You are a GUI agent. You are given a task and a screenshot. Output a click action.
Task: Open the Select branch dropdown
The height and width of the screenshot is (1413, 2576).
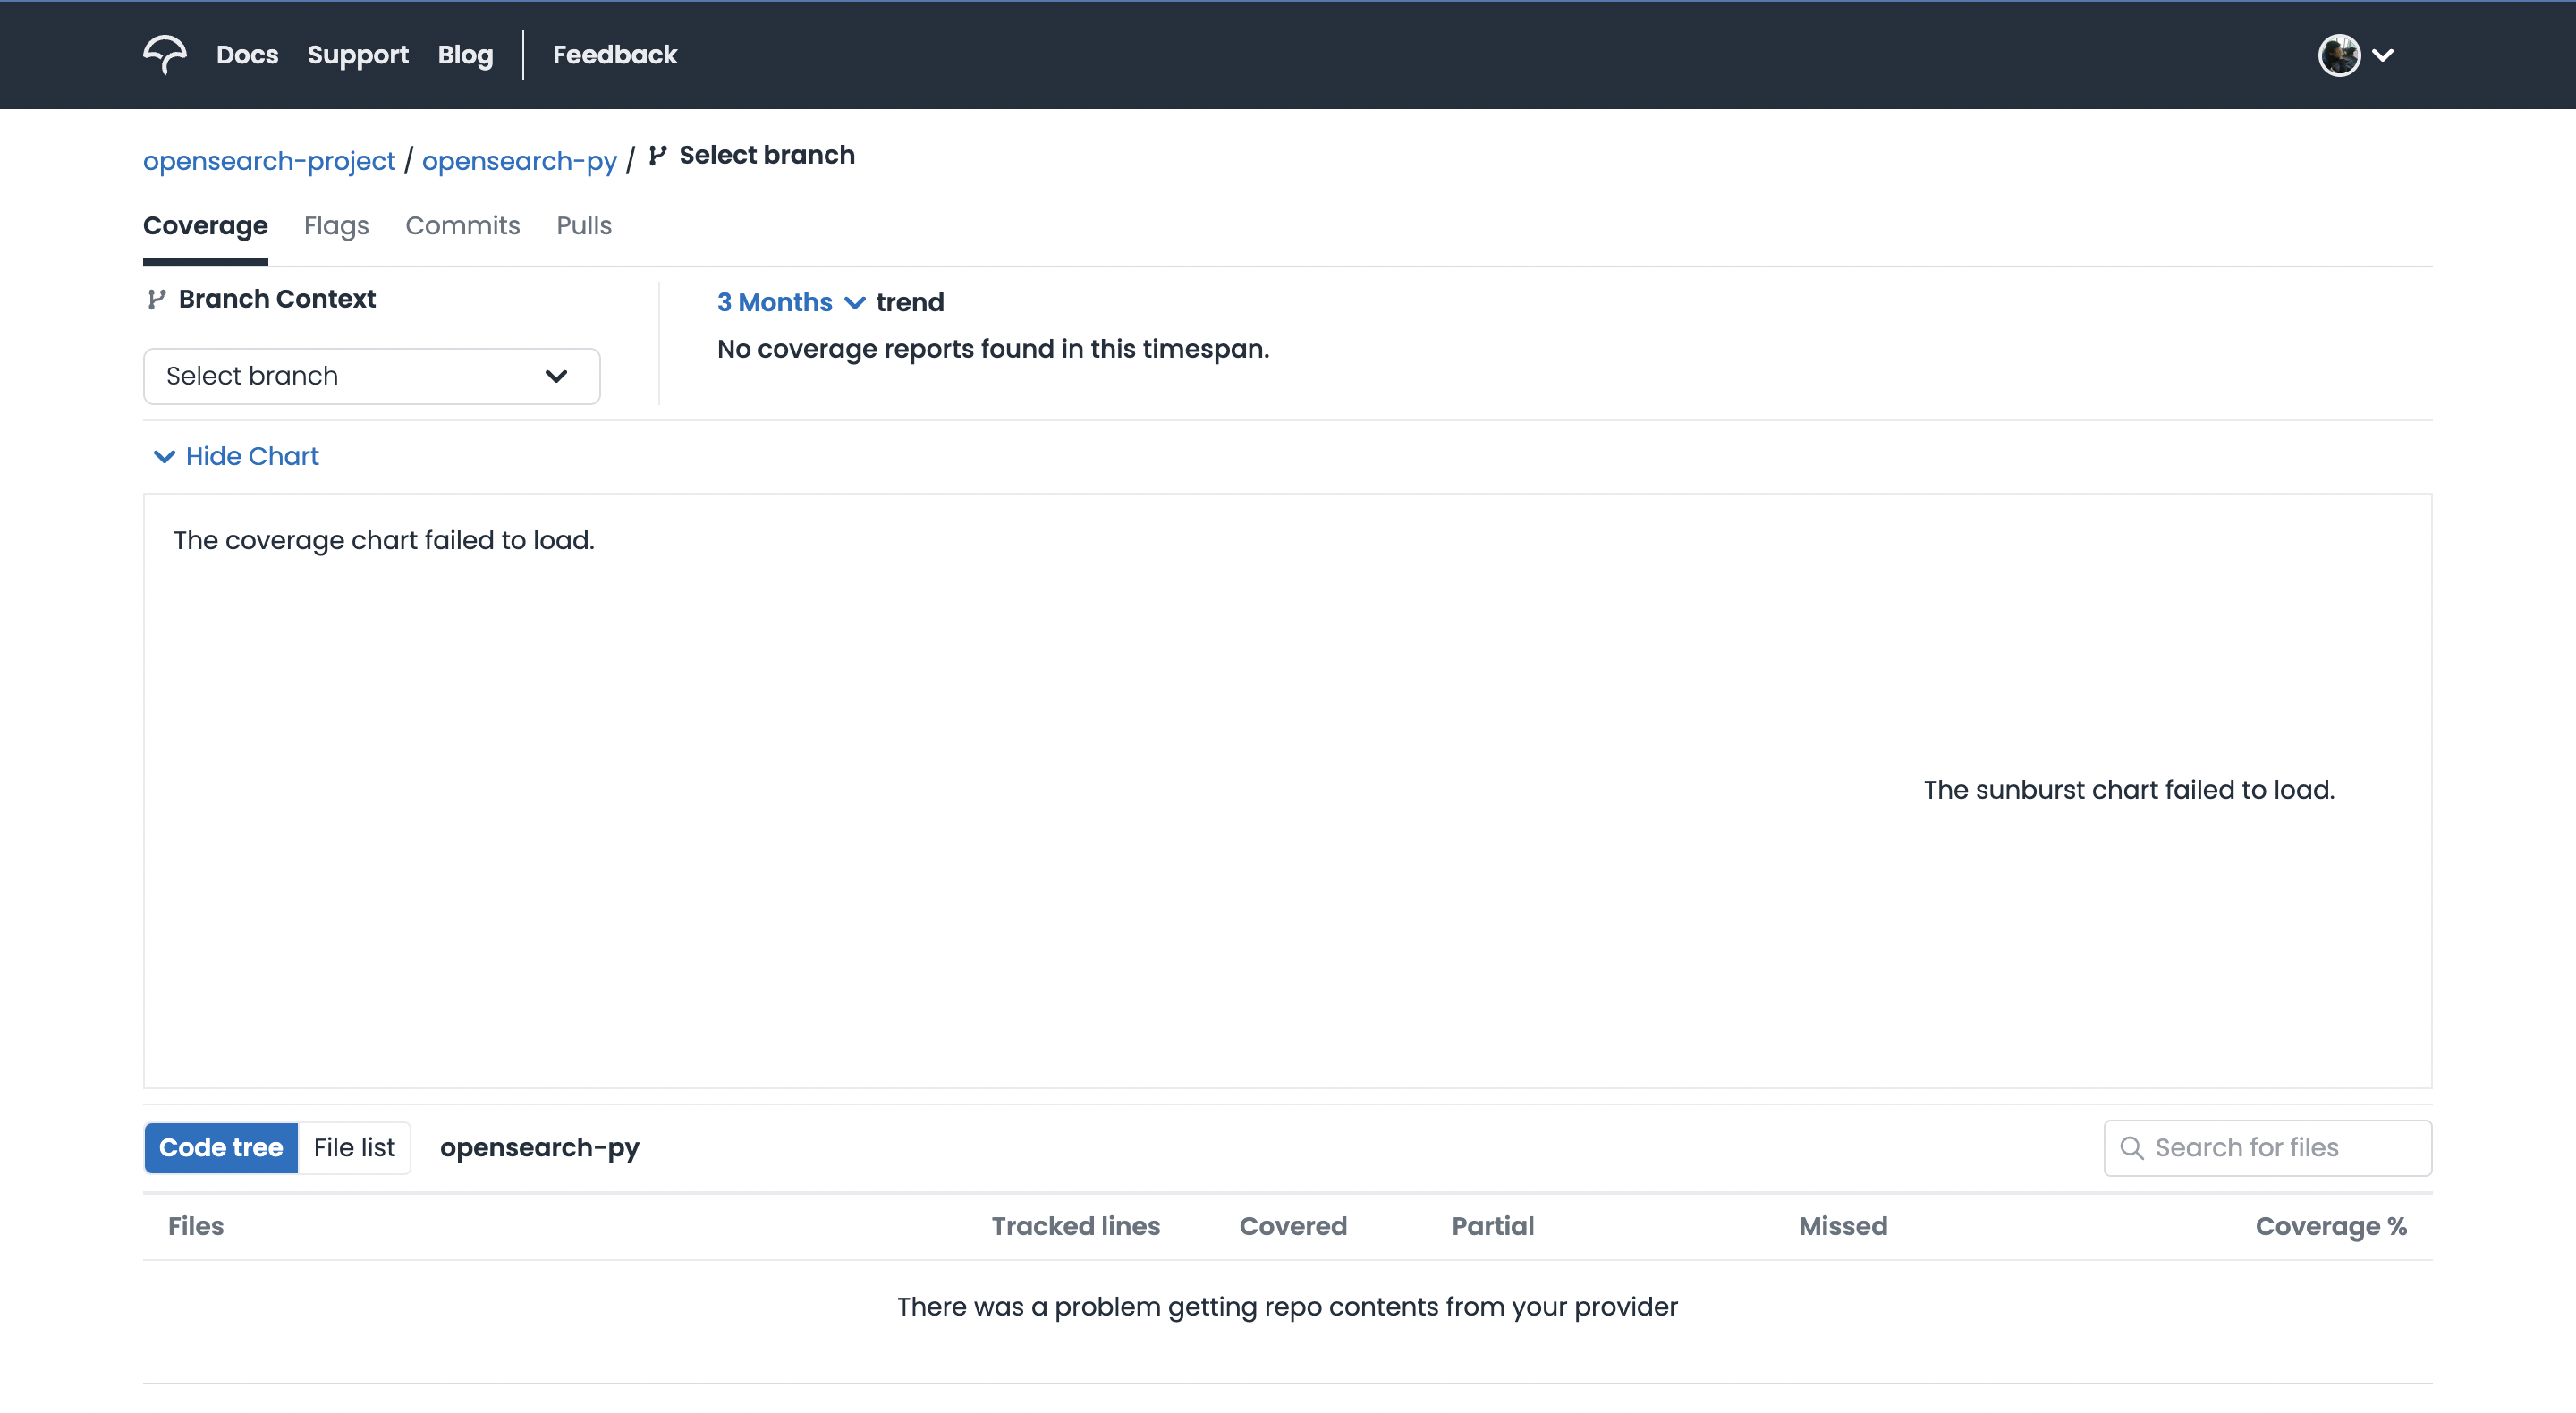tap(370, 376)
